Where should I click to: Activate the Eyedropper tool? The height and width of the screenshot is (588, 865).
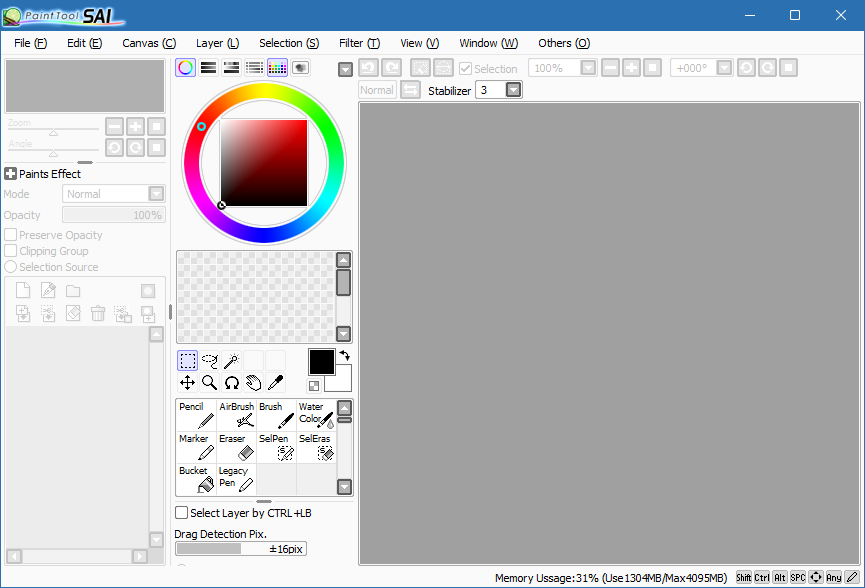(276, 382)
